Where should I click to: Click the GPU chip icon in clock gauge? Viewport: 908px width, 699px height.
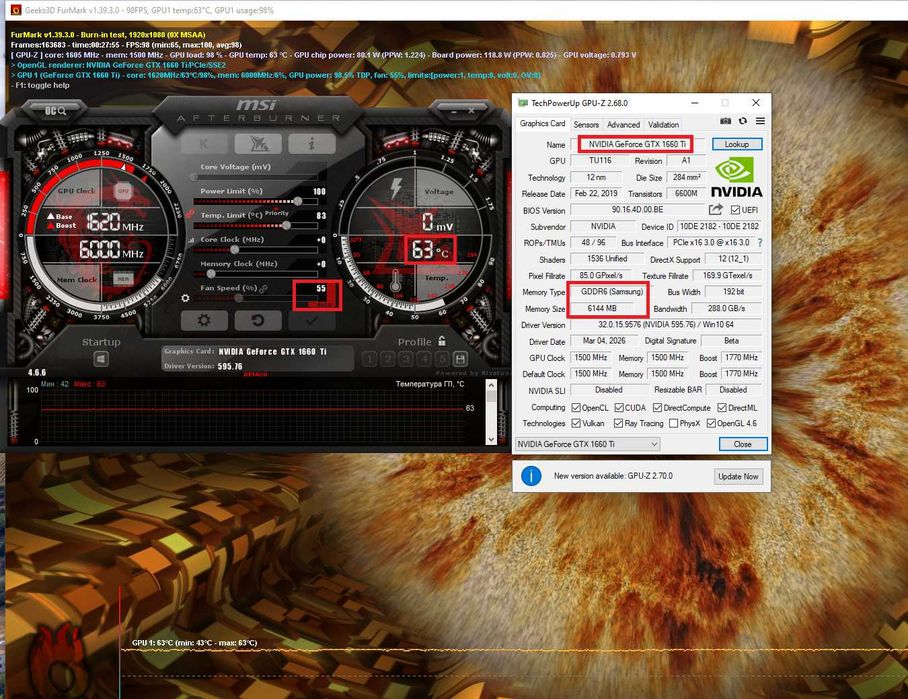pyautogui.click(x=123, y=191)
